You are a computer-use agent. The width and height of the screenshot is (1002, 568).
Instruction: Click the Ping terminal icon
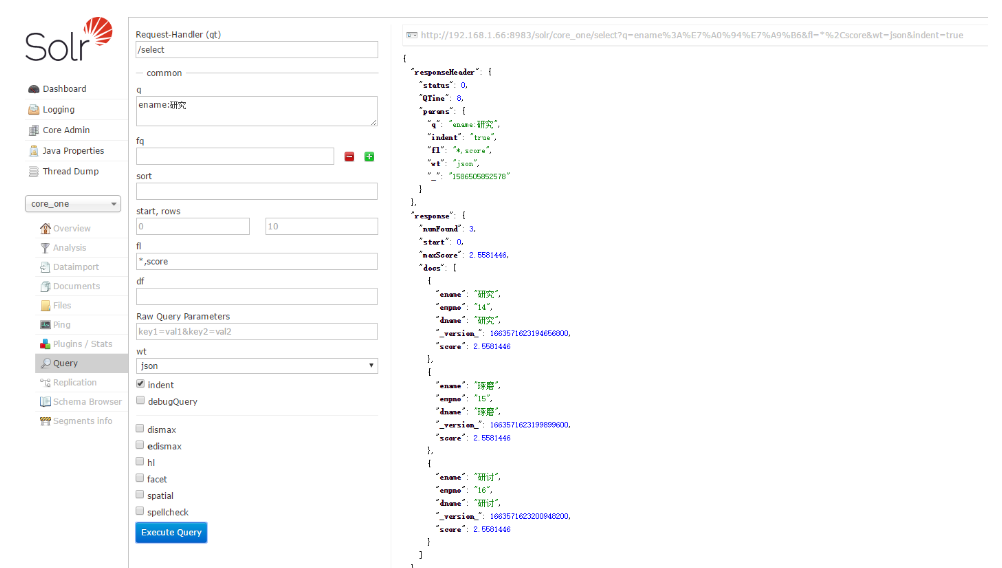[45, 325]
